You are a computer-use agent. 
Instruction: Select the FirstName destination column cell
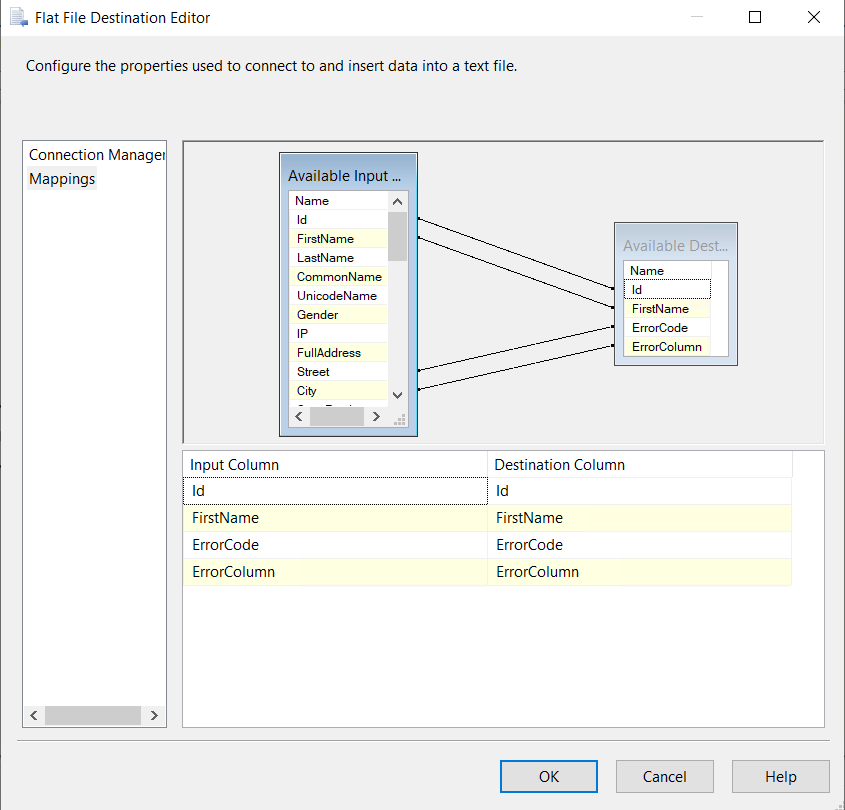[x=640, y=518]
